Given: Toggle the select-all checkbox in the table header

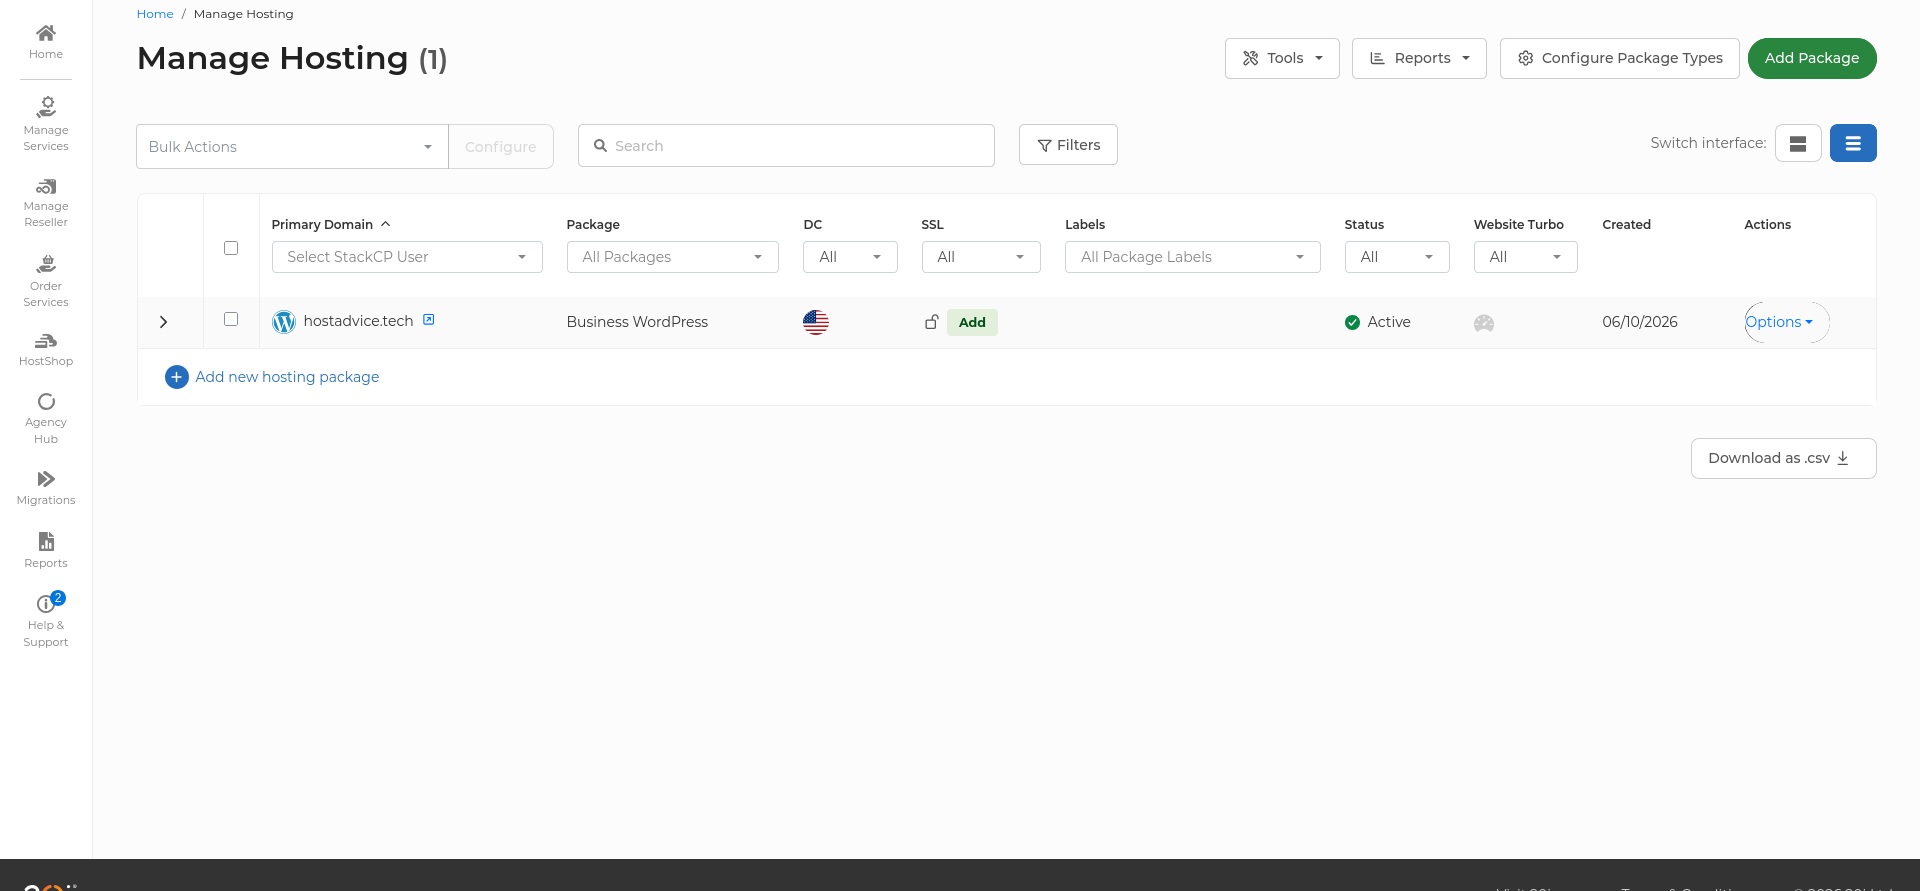Looking at the screenshot, I should pyautogui.click(x=231, y=248).
